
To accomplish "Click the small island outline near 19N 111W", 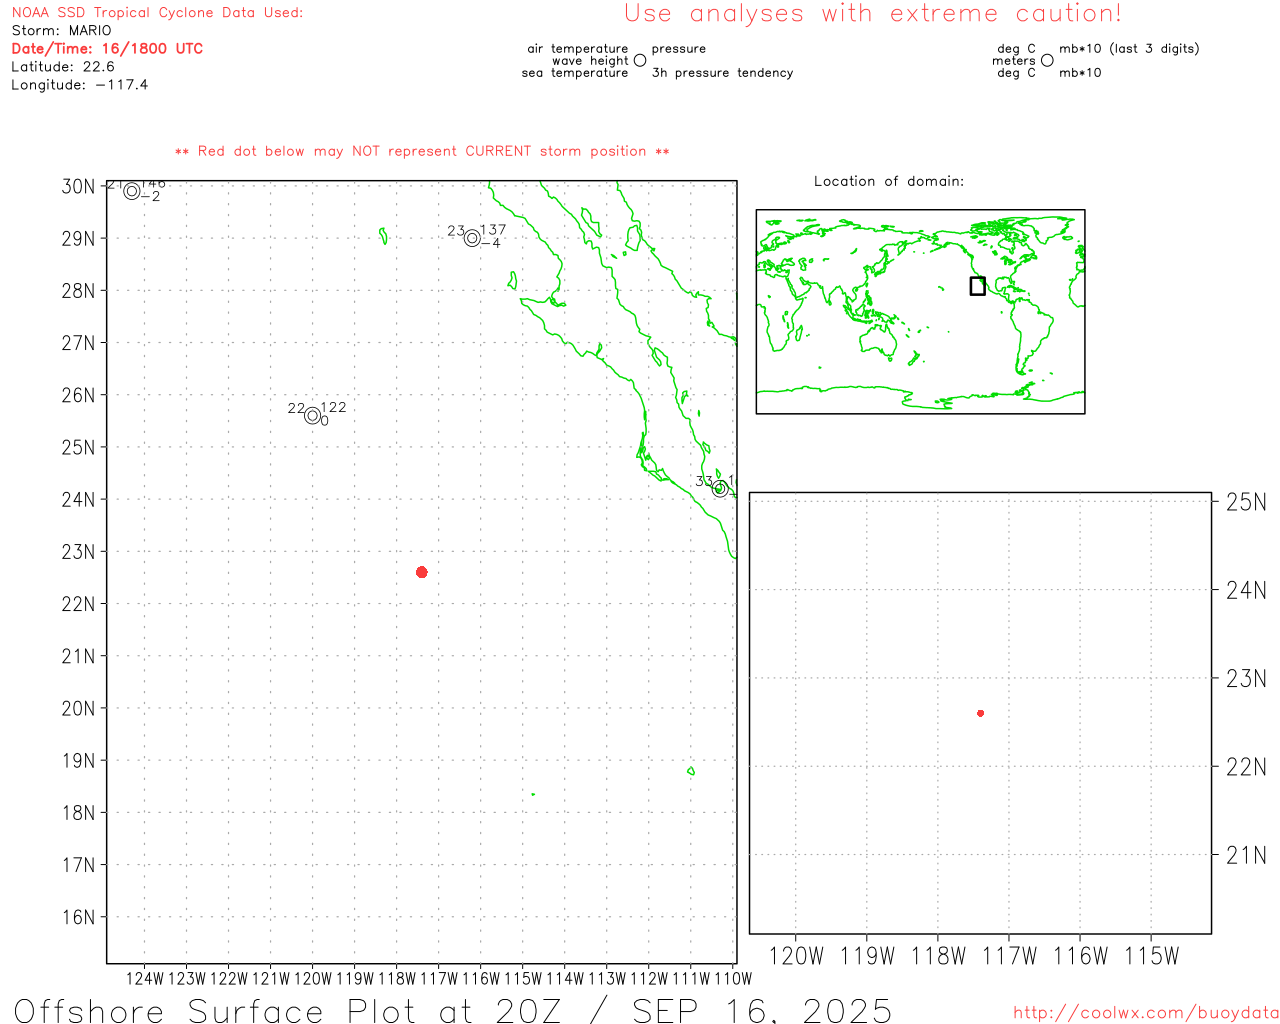I will [691, 771].
